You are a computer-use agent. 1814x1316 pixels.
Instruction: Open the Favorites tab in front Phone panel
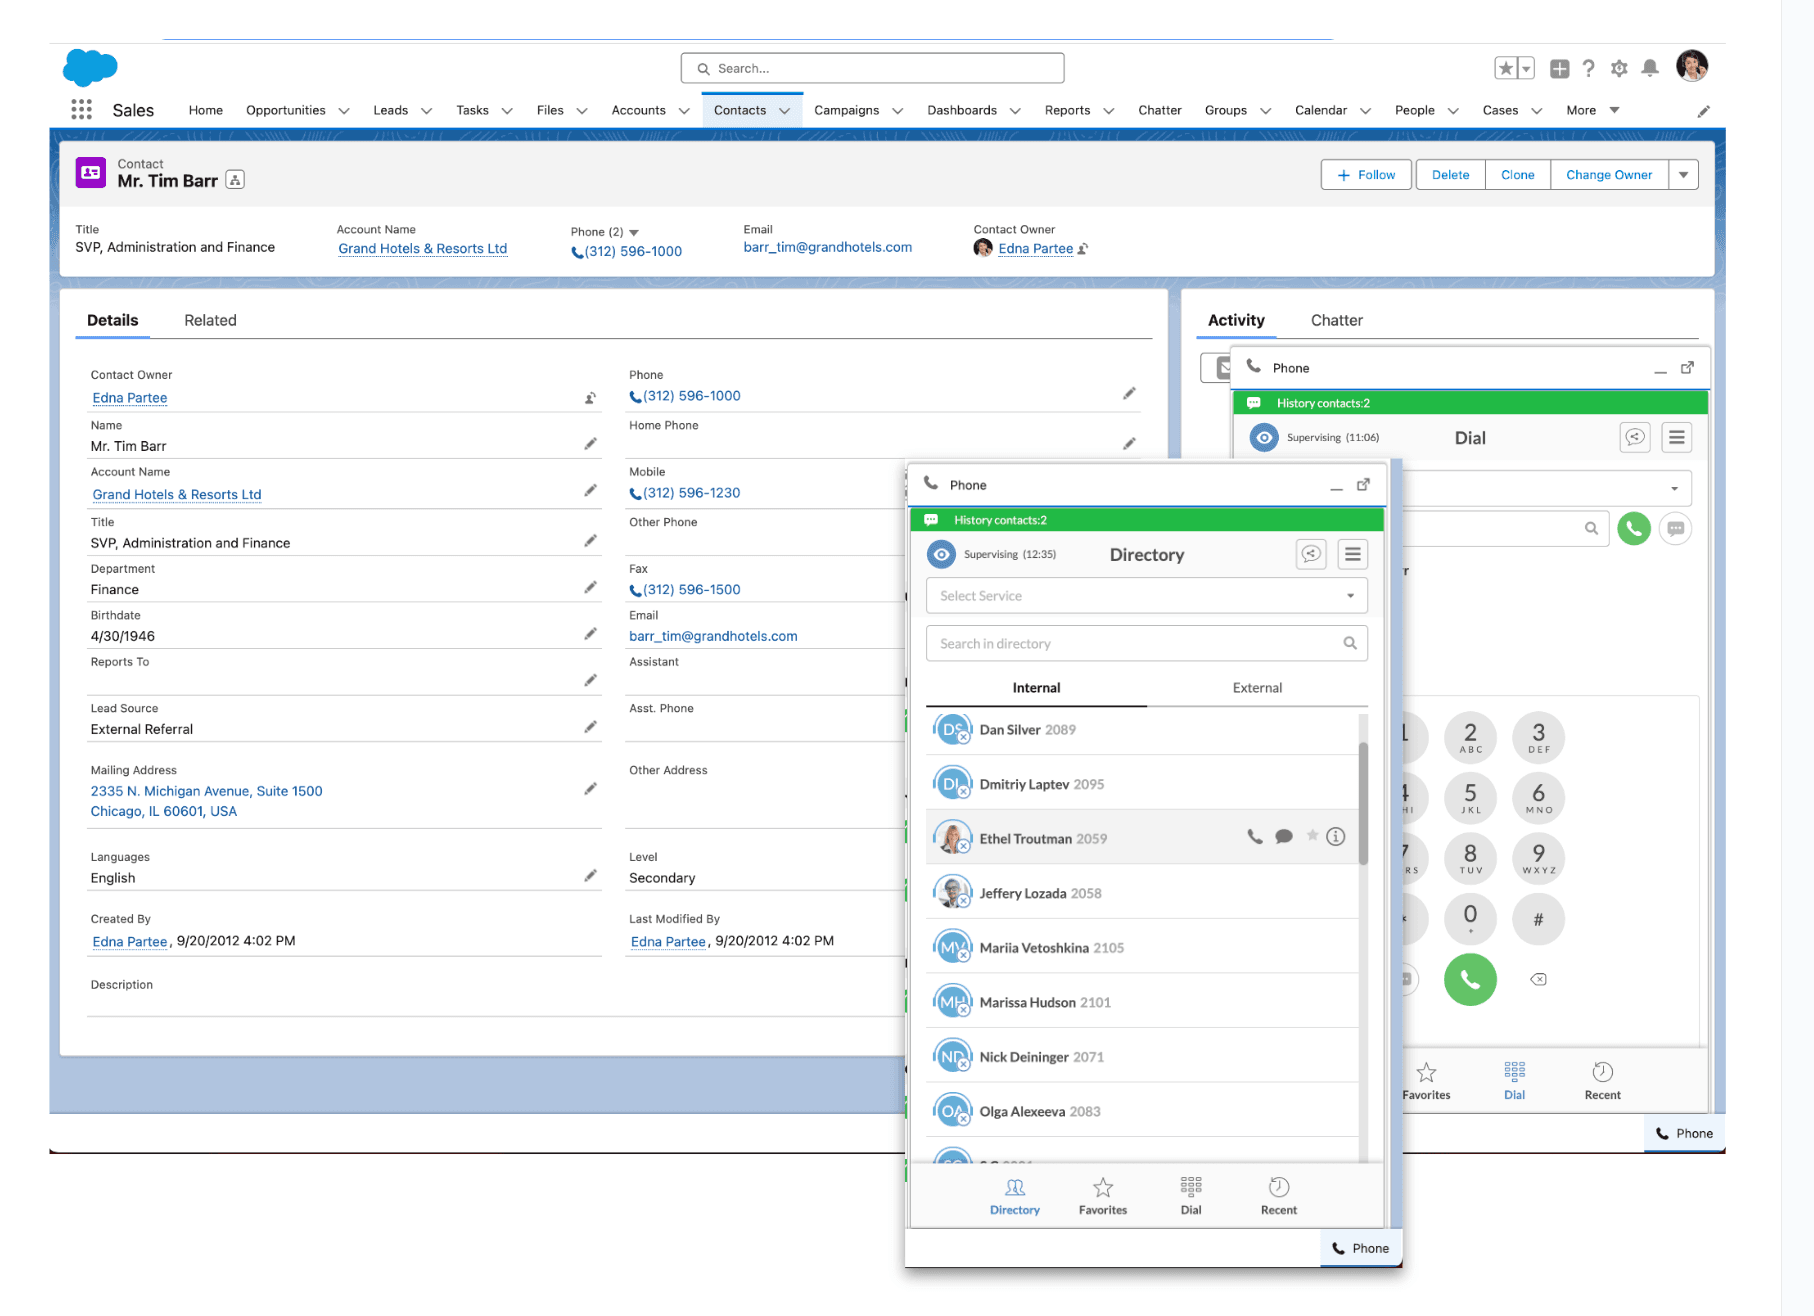click(1103, 1195)
